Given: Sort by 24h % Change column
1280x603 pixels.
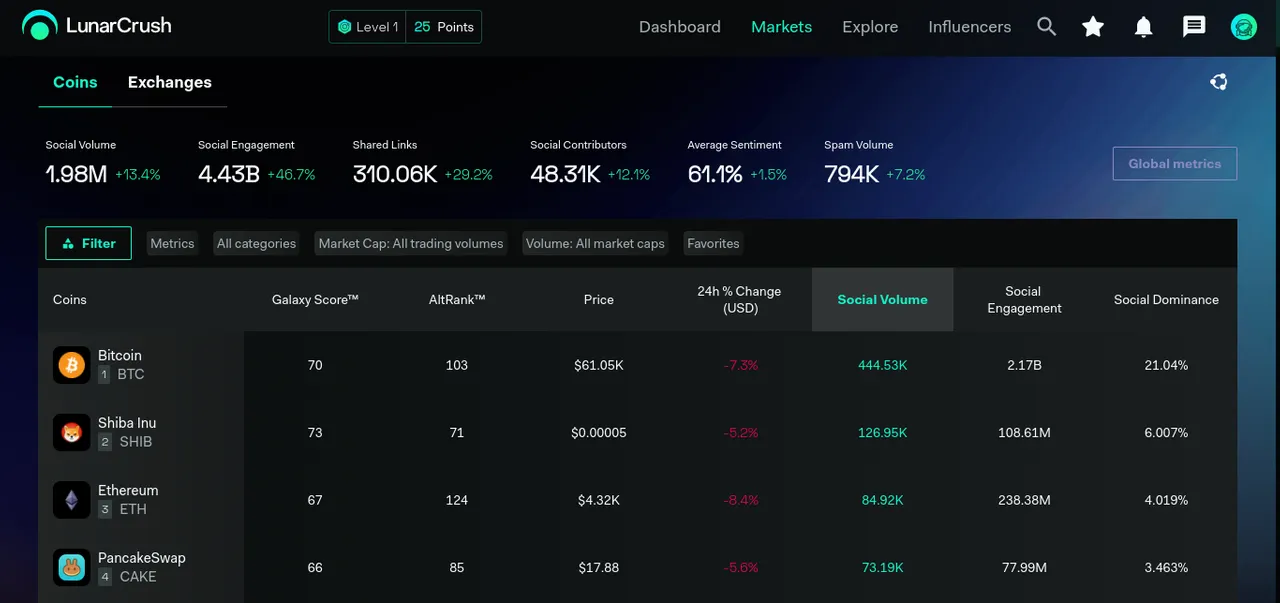Looking at the screenshot, I should [x=739, y=300].
